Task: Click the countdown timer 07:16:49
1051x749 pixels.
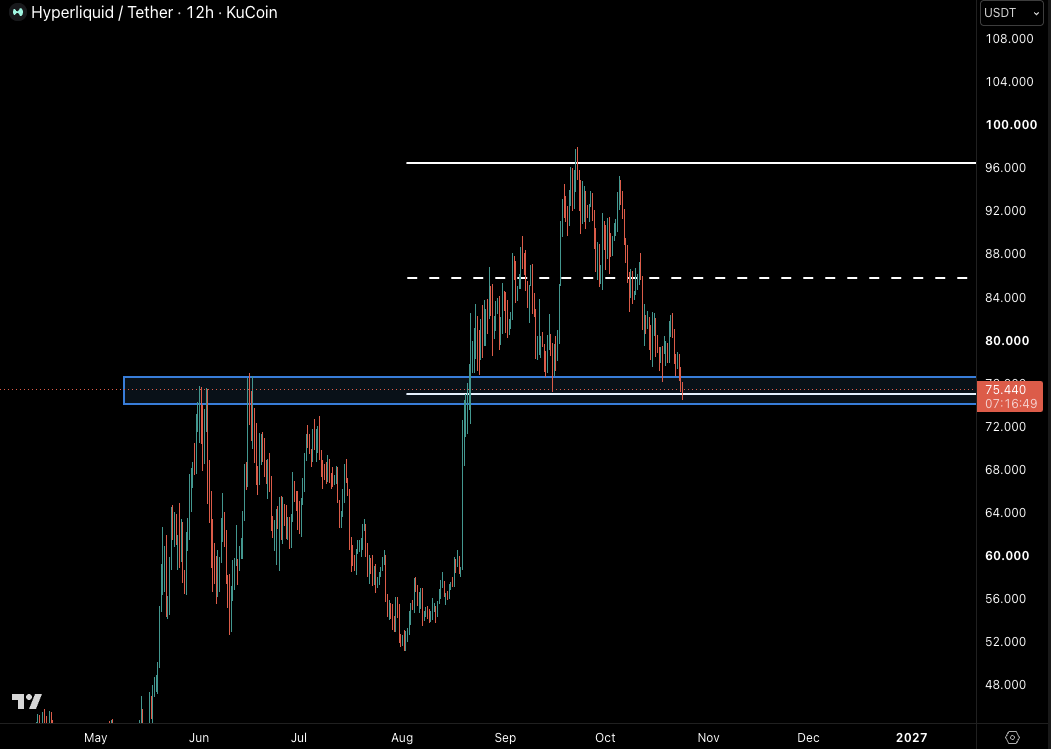Action: (1011, 404)
